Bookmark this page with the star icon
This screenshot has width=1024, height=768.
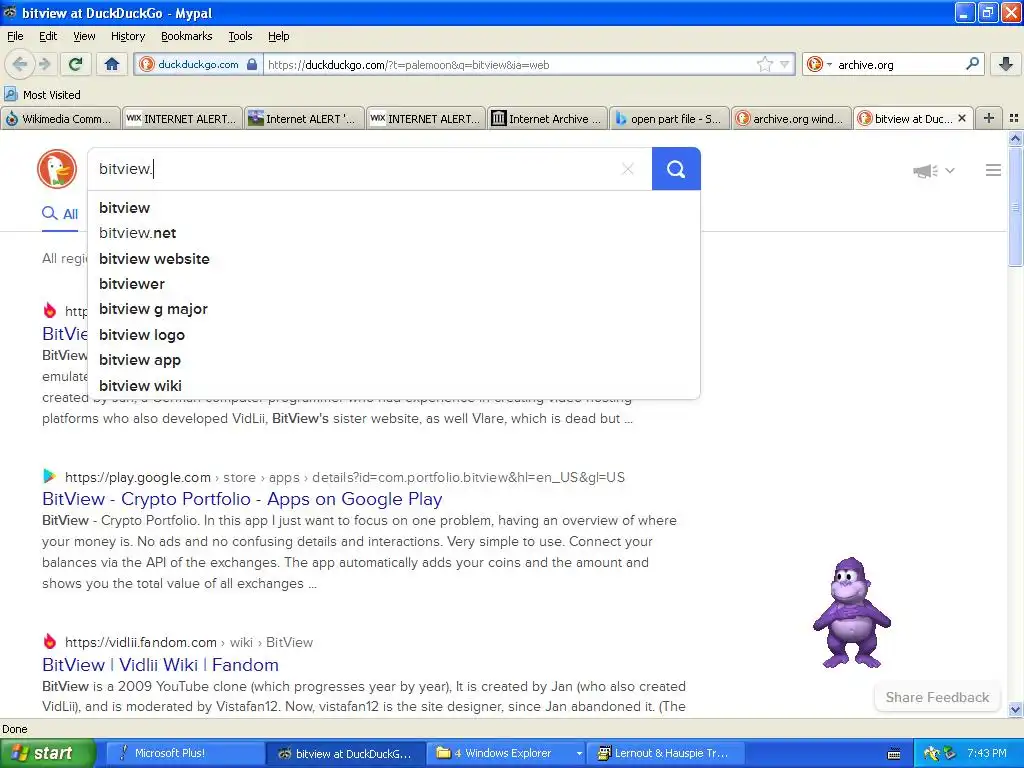[765, 64]
